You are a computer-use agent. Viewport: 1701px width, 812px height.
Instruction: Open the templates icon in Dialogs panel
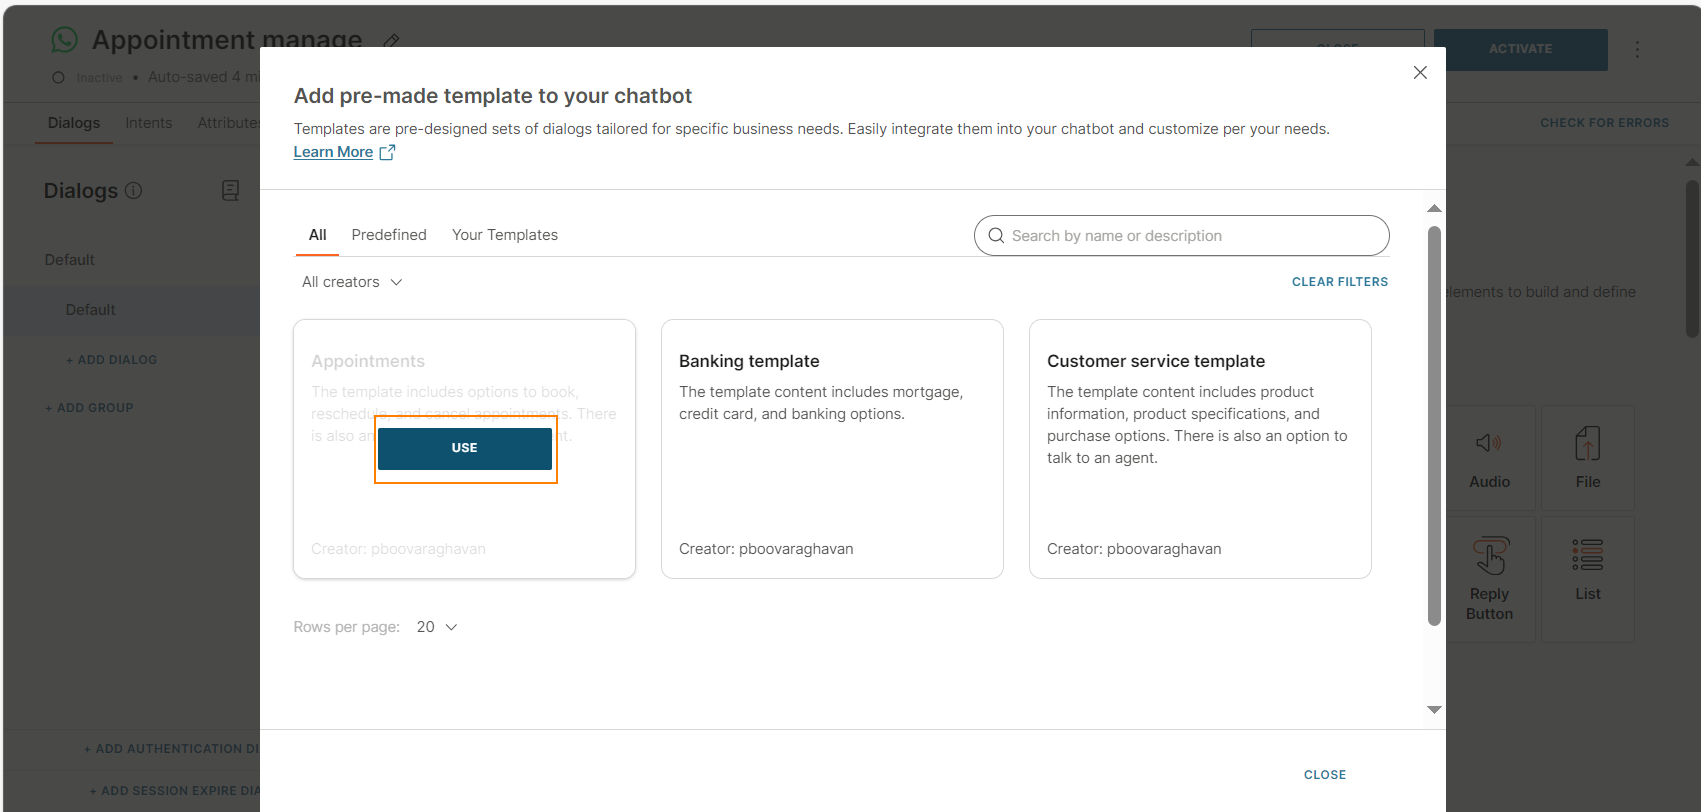coord(230,190)
